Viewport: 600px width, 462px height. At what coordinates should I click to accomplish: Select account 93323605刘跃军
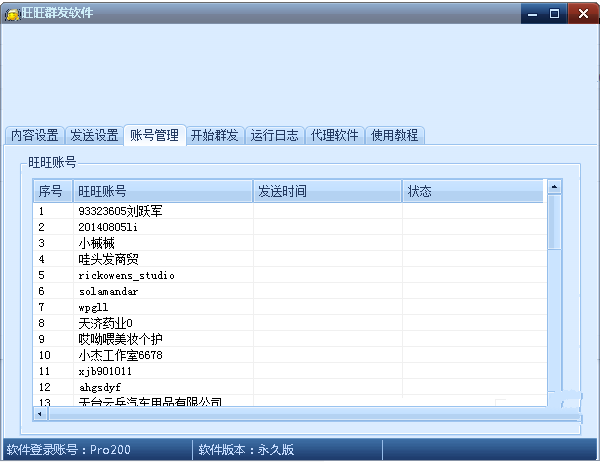tap(120, 211)
